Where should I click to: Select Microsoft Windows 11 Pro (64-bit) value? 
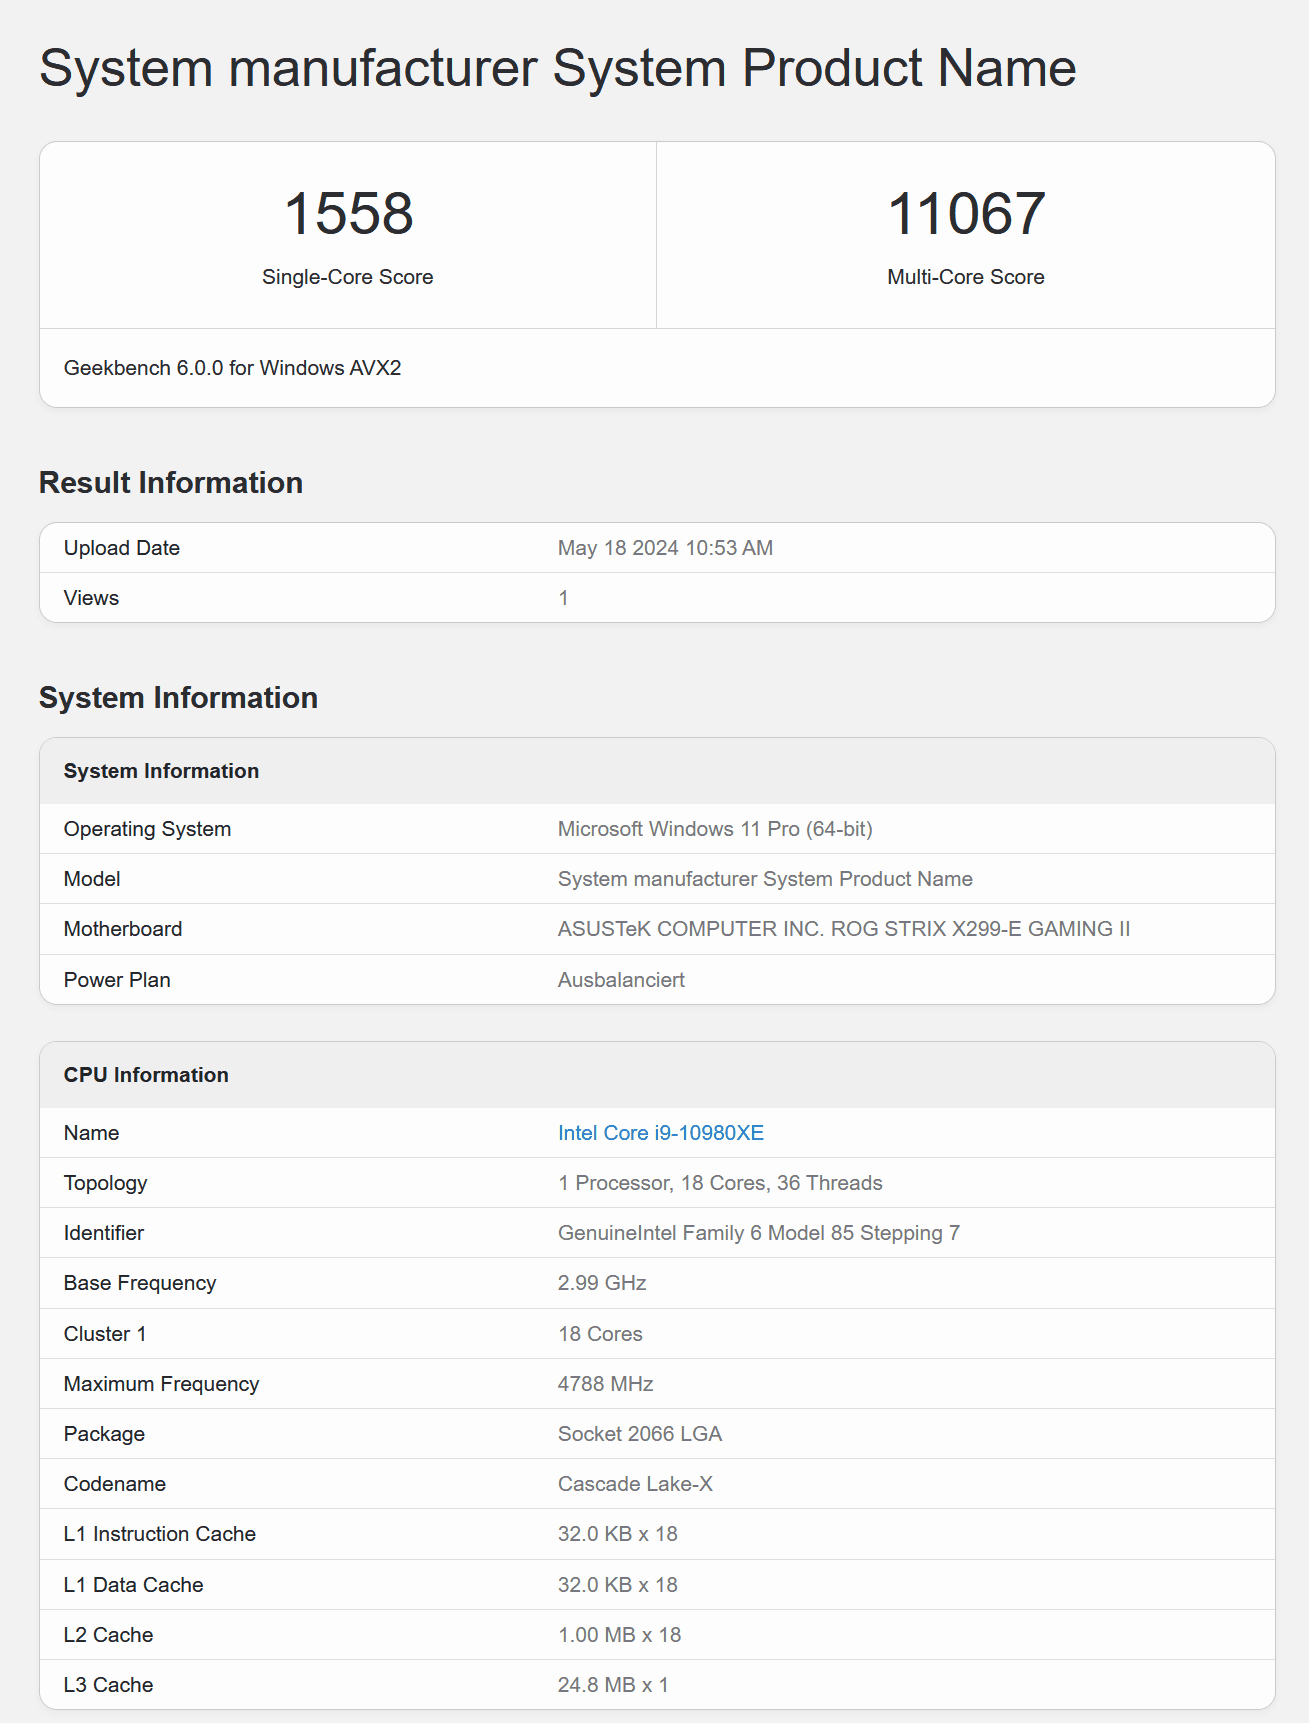tap(715, 829)
